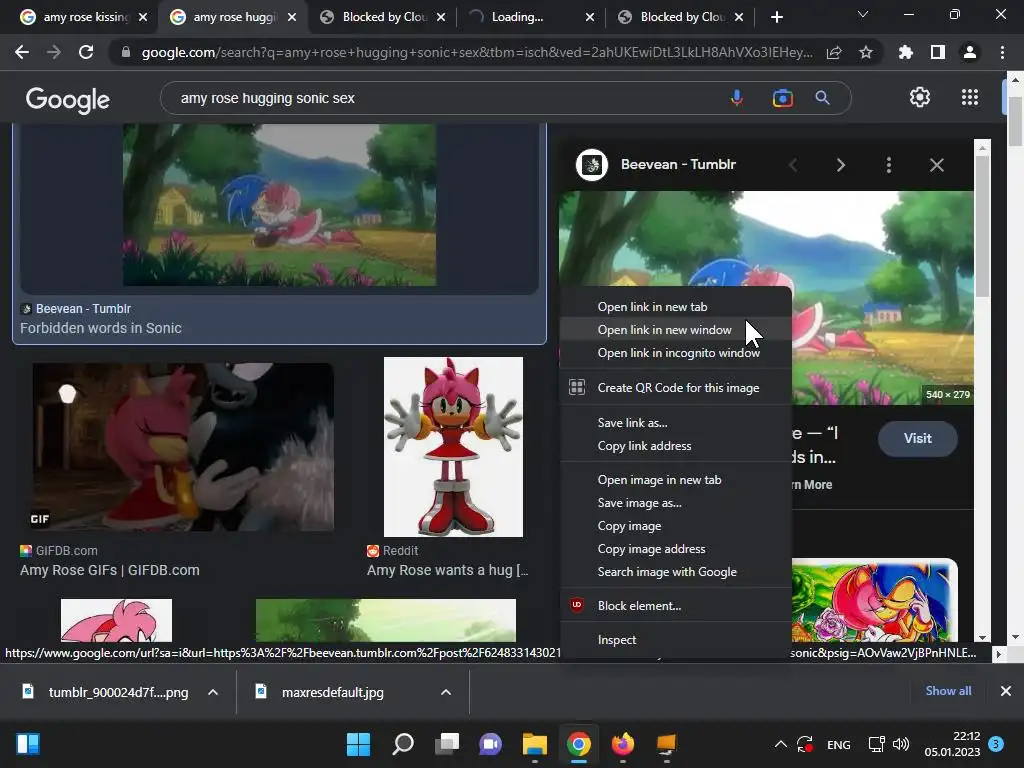Open taskbar Search

click(x=402, y=744)
